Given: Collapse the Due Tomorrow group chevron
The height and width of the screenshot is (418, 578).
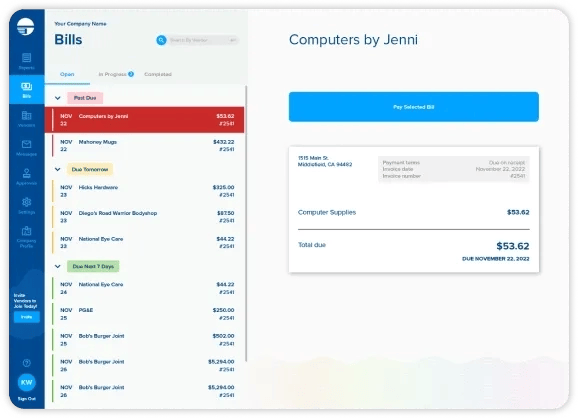Looking at the screenshot, I should coord(58,170).
